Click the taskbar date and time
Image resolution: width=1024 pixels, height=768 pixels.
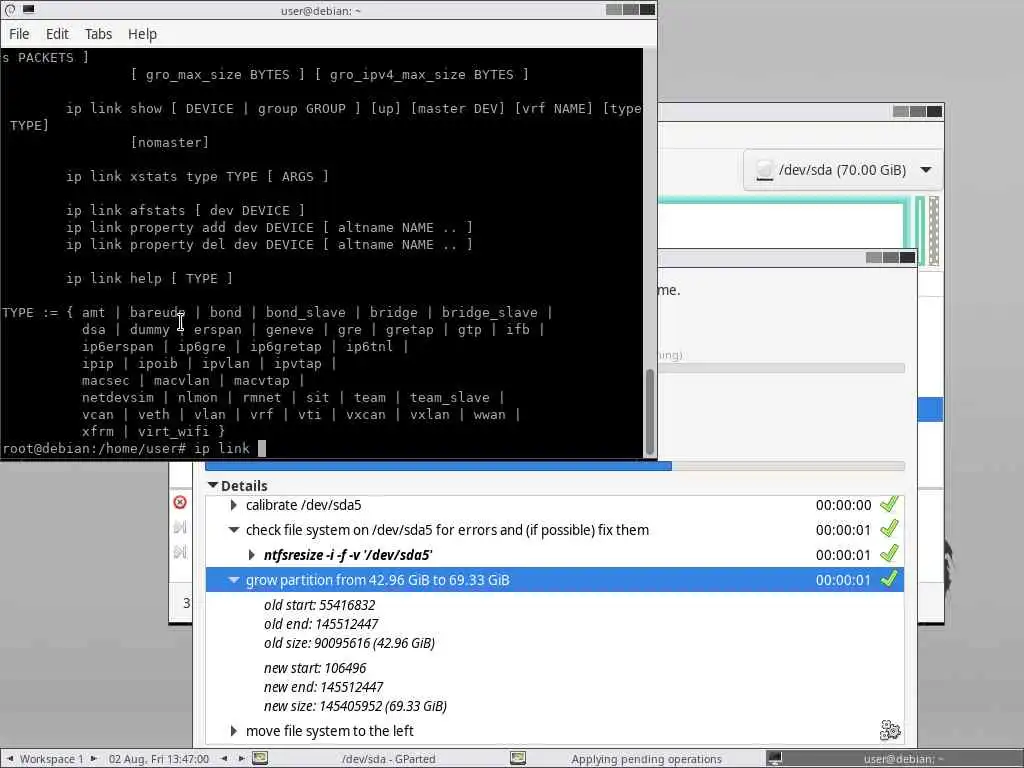point(159,759)
